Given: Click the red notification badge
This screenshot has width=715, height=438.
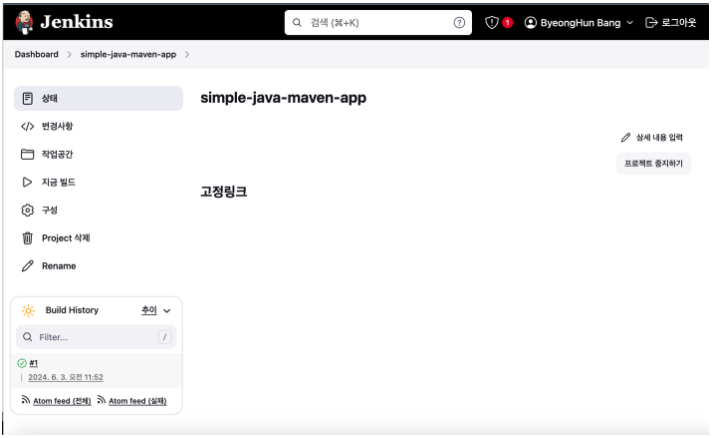Looking at the screenshot, I should [x=507, y=22].
